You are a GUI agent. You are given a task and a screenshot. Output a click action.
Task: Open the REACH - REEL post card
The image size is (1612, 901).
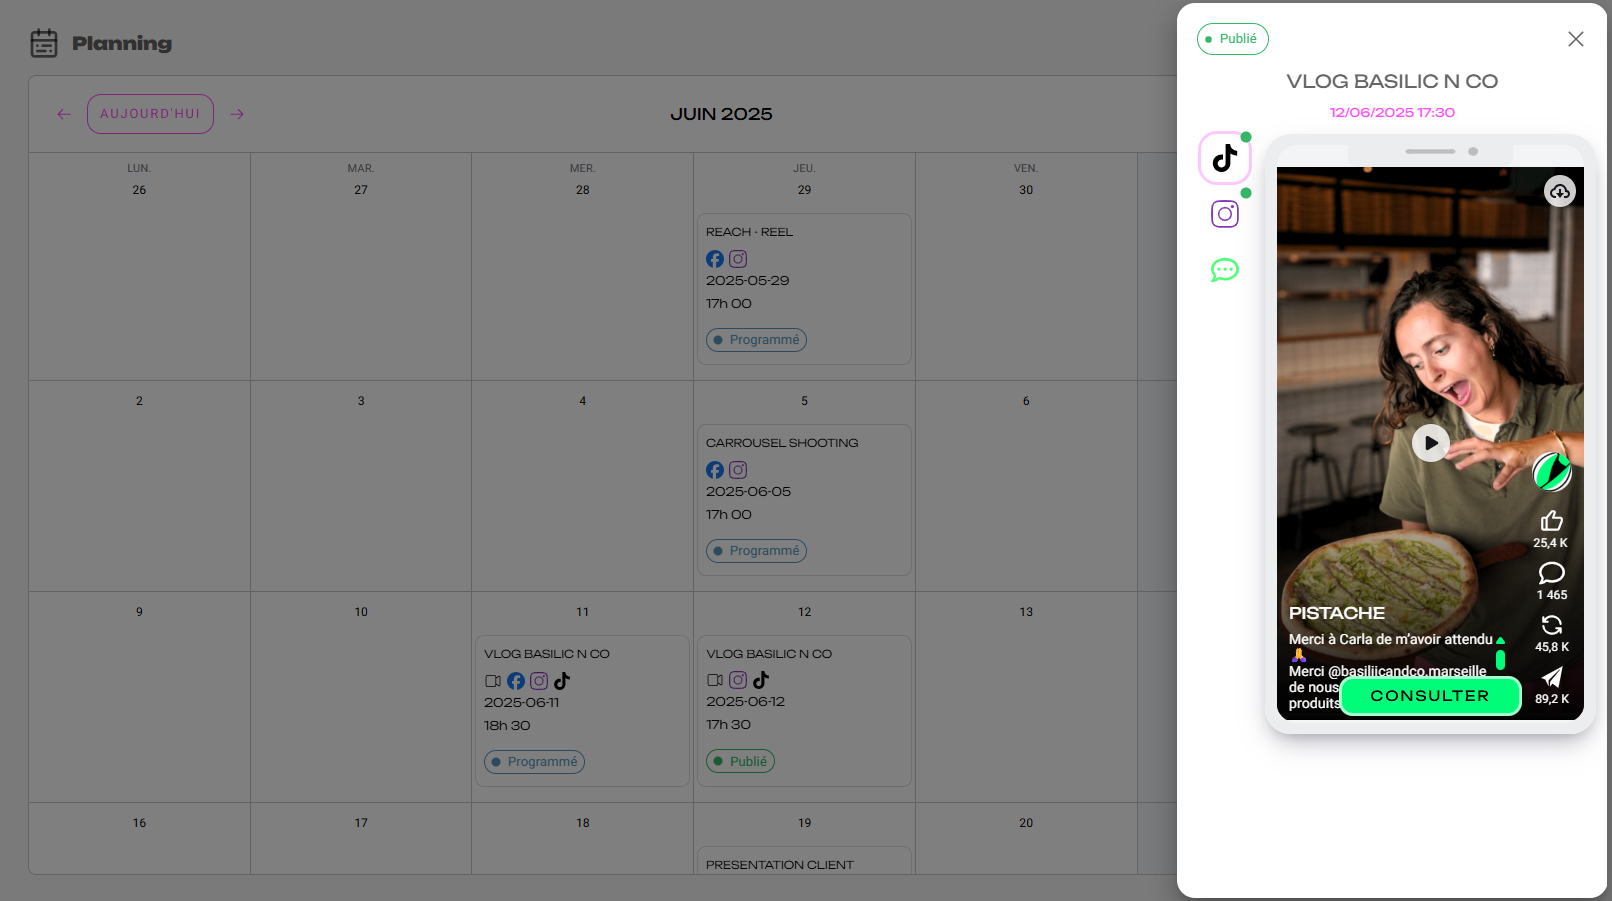click(804, 288)
